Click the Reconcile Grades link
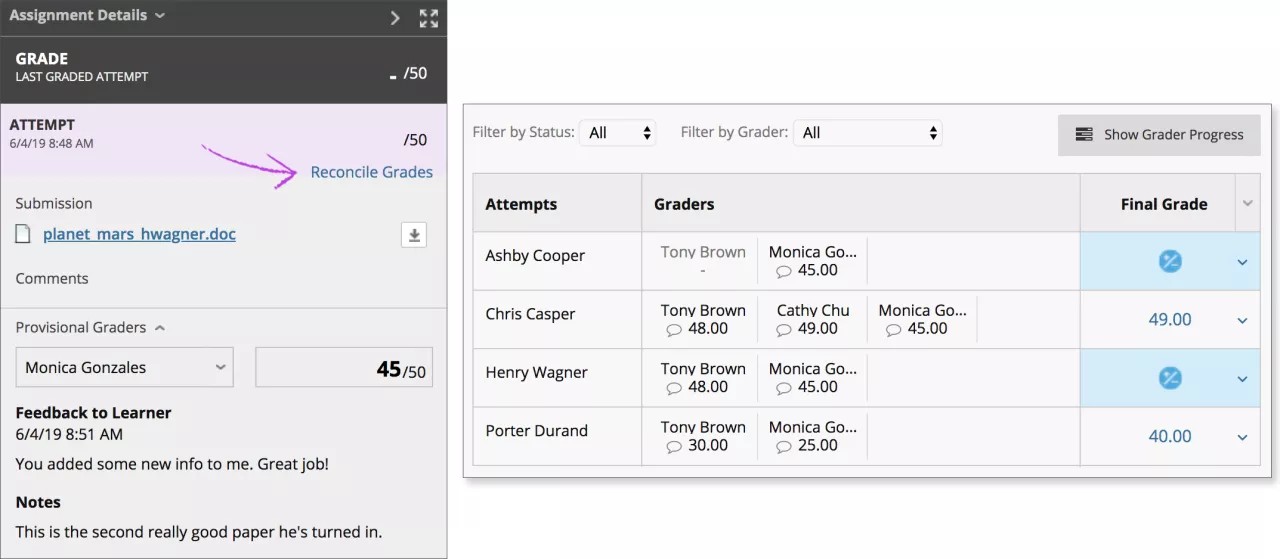The height and width of the screenshot is (559, 1280). tap(371, 172)
